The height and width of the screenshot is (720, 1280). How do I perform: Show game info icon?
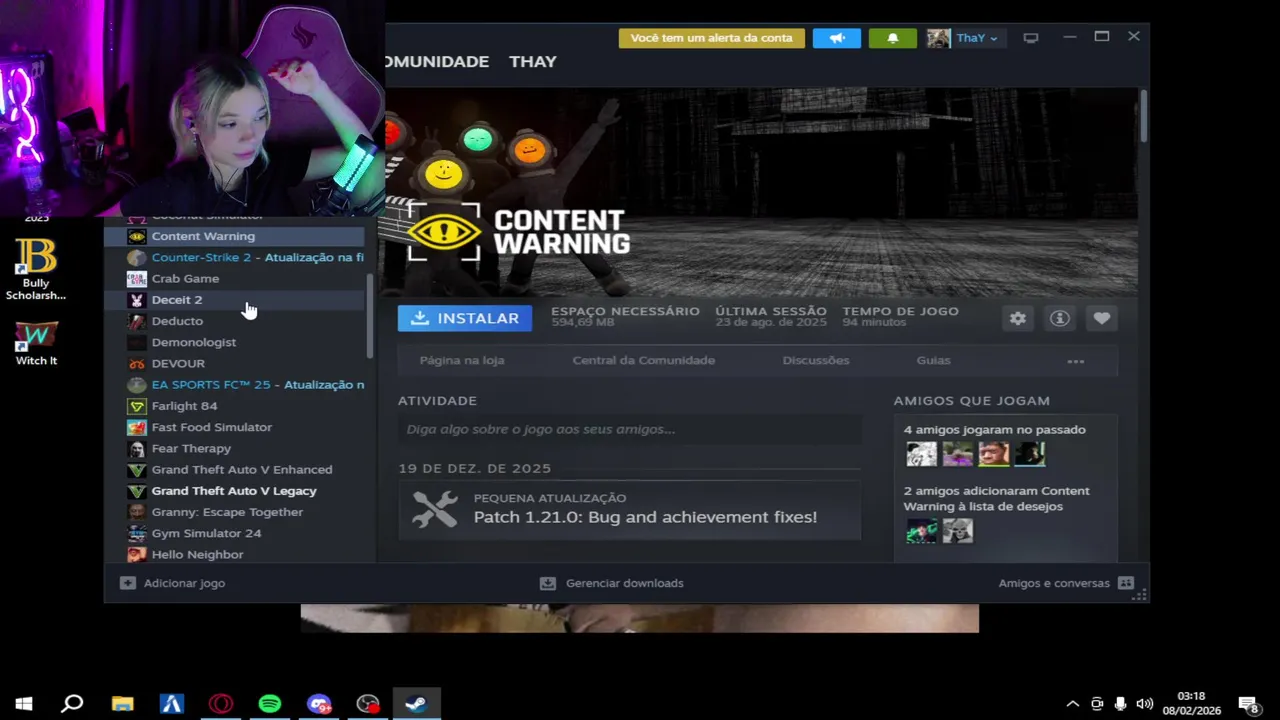[x=1059, y=318]
